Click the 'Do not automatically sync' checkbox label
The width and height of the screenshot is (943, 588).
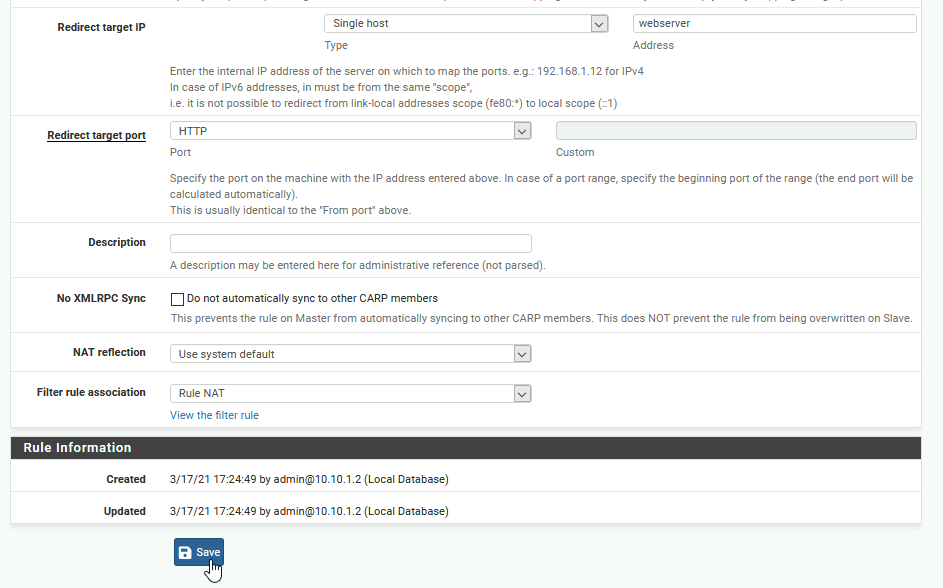312,298
